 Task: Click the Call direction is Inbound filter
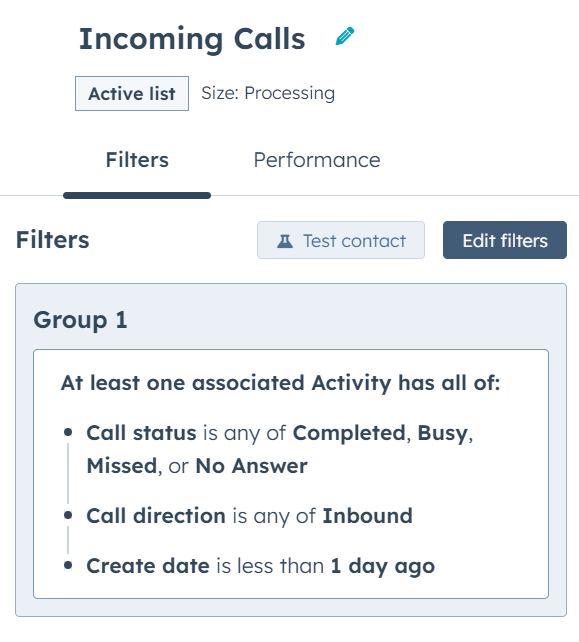(x=249, y=515)
